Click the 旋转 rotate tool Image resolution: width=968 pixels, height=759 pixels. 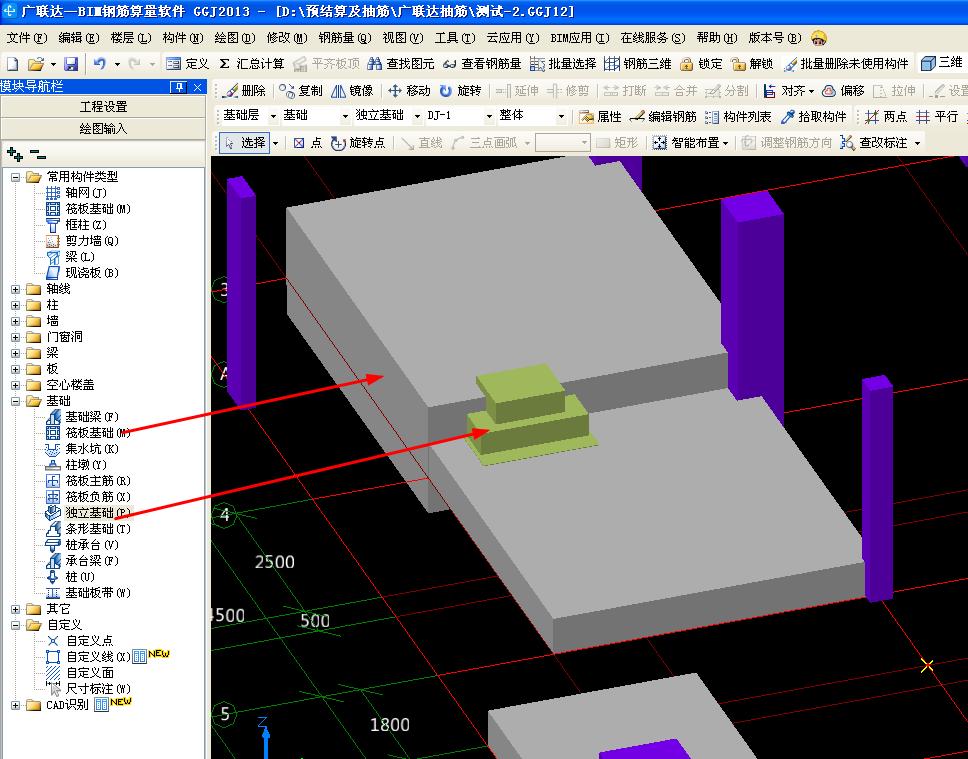click(461, 91)
